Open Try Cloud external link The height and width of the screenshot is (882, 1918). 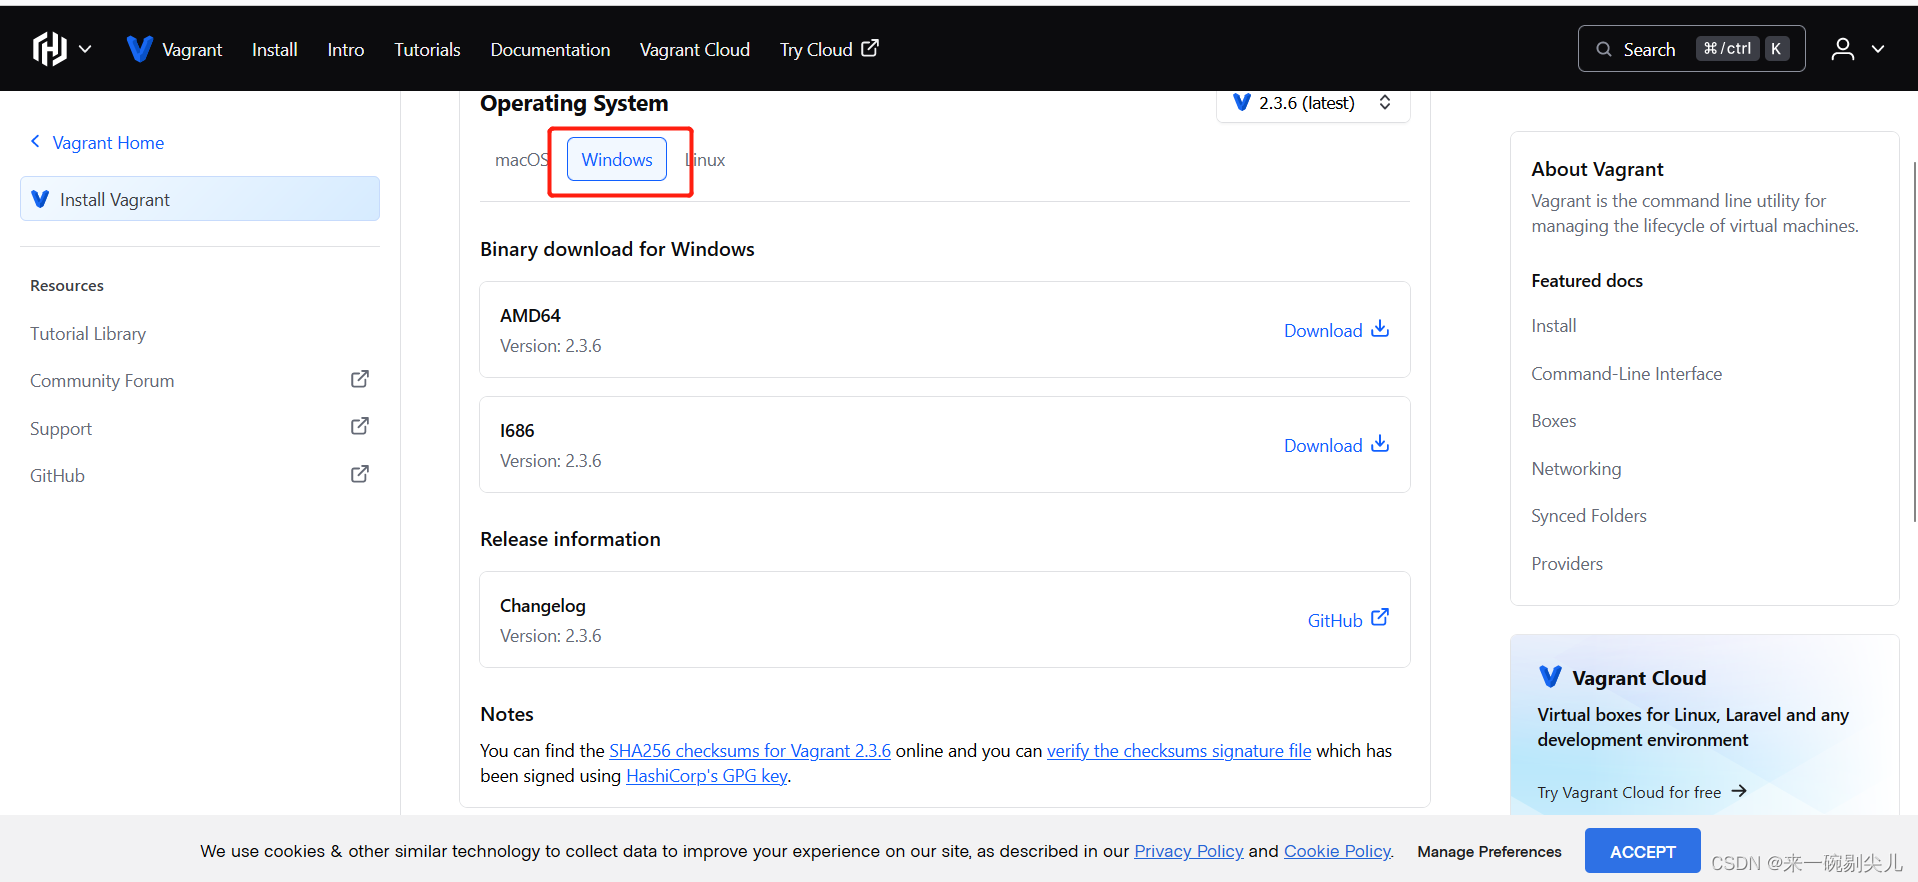click(x=829, y=49)
